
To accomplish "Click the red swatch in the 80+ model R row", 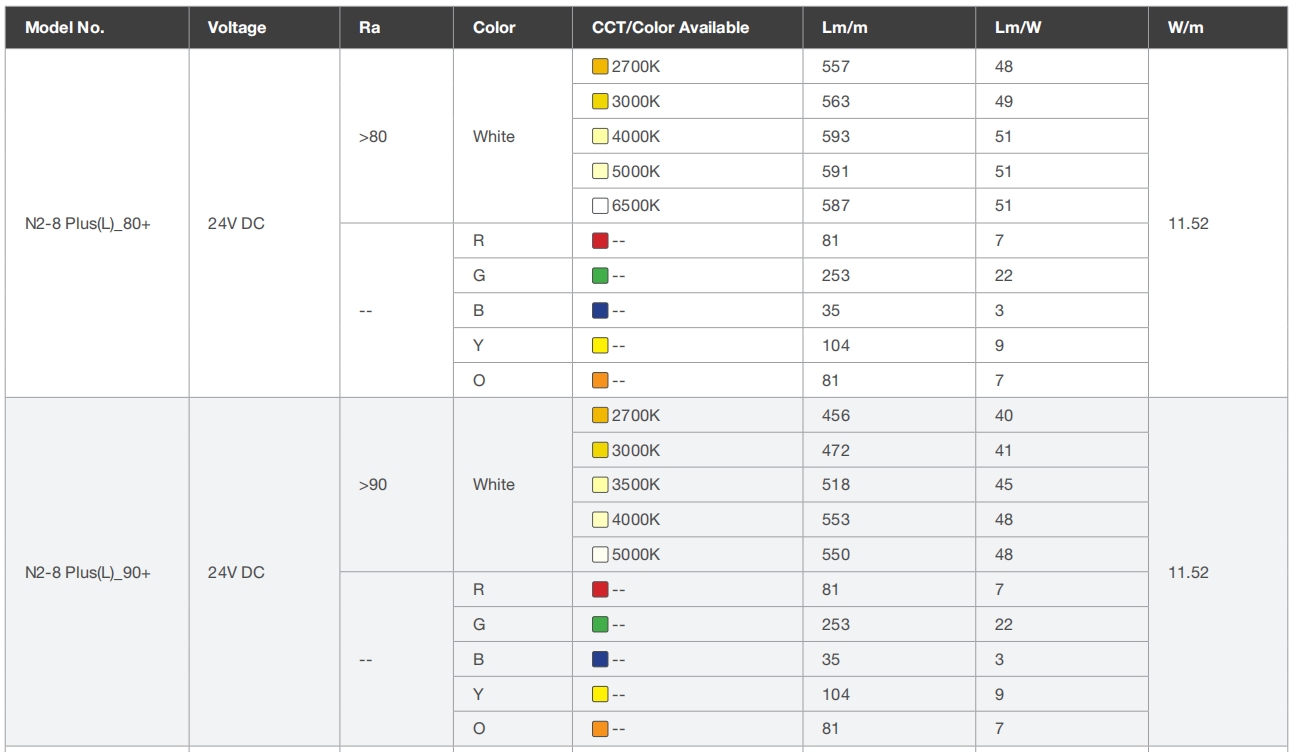I will pos(600,241).
